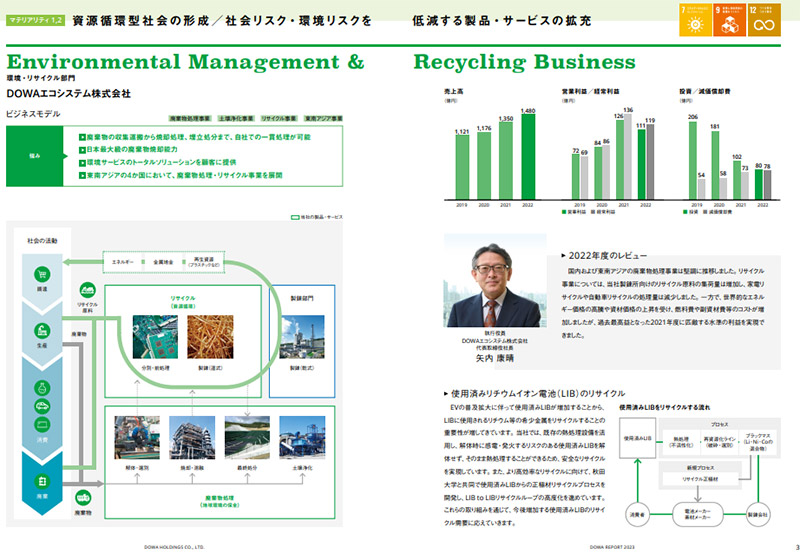Click the circuit board 分別・前処理 photo

[x=155, y=337]
